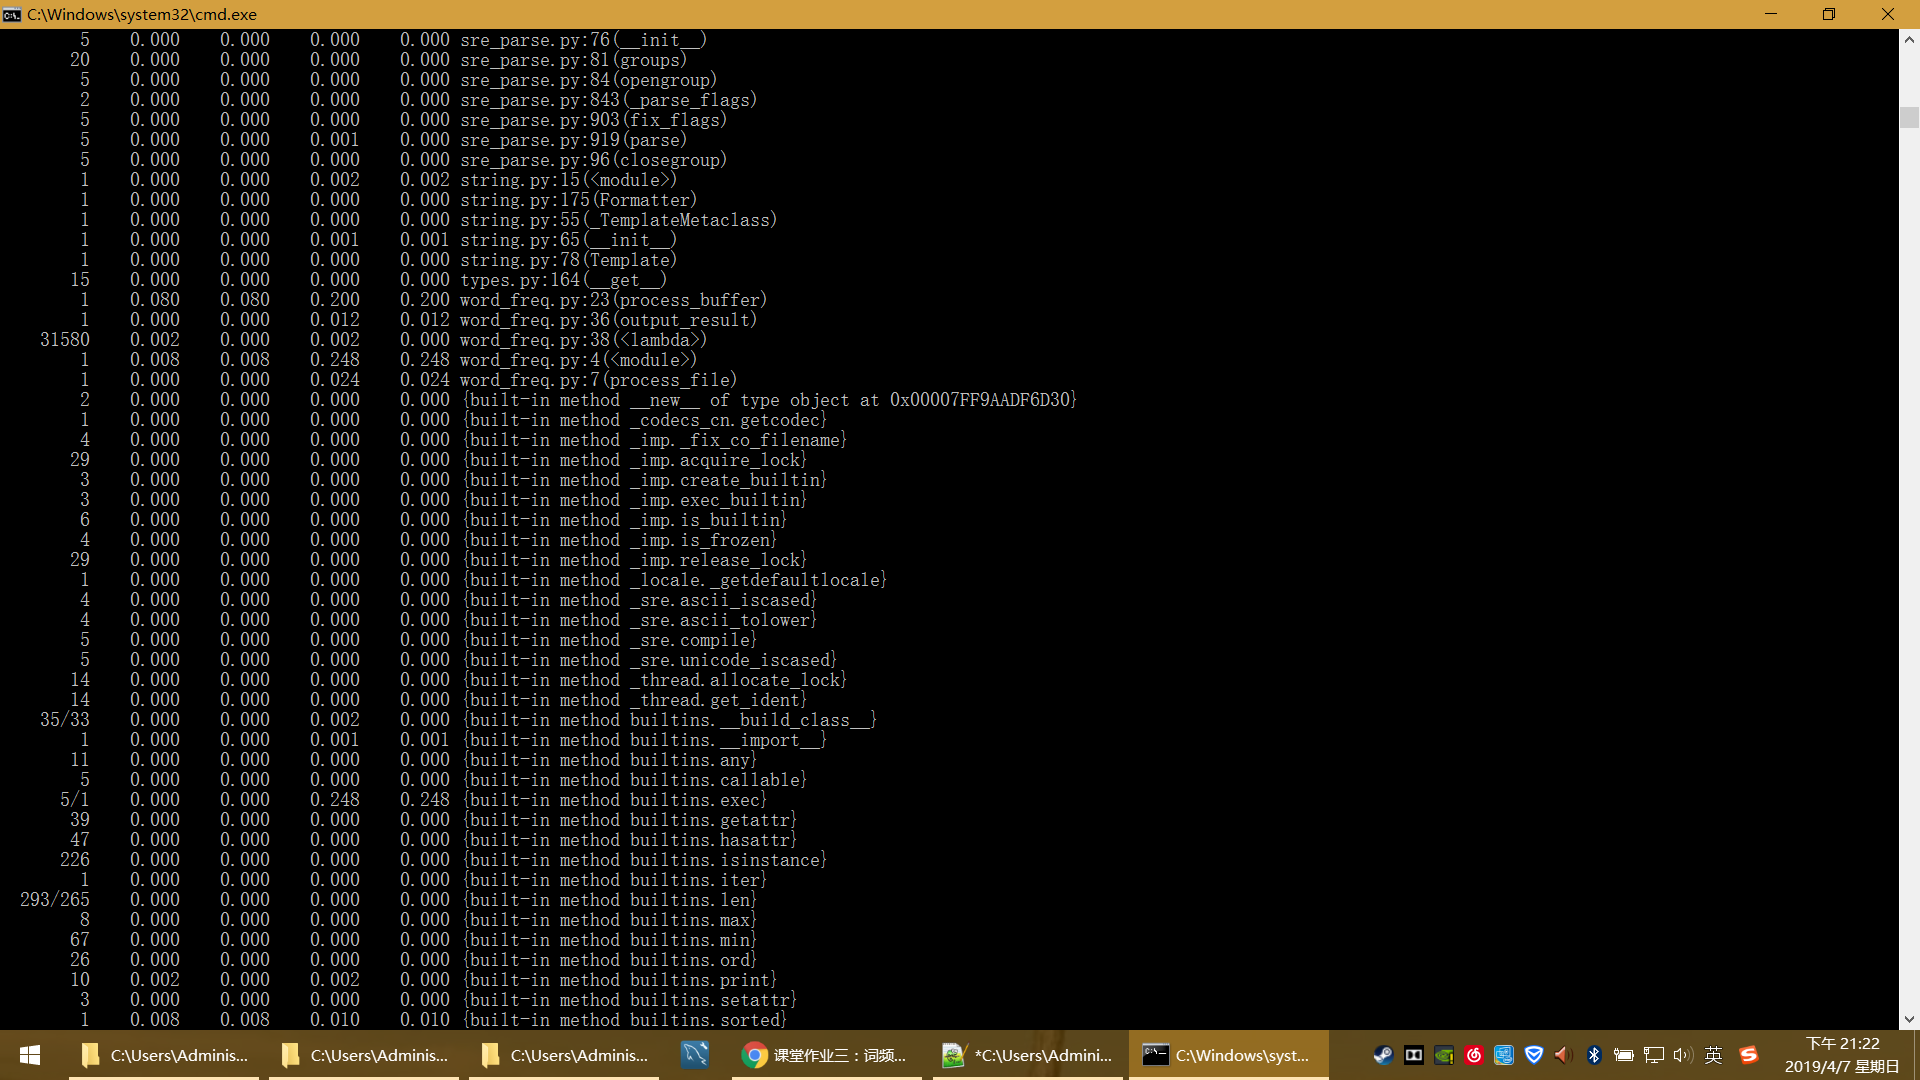
Task: Open the first C:\Users\Adminis folder taskbar button
Action: coord(165,1055)
